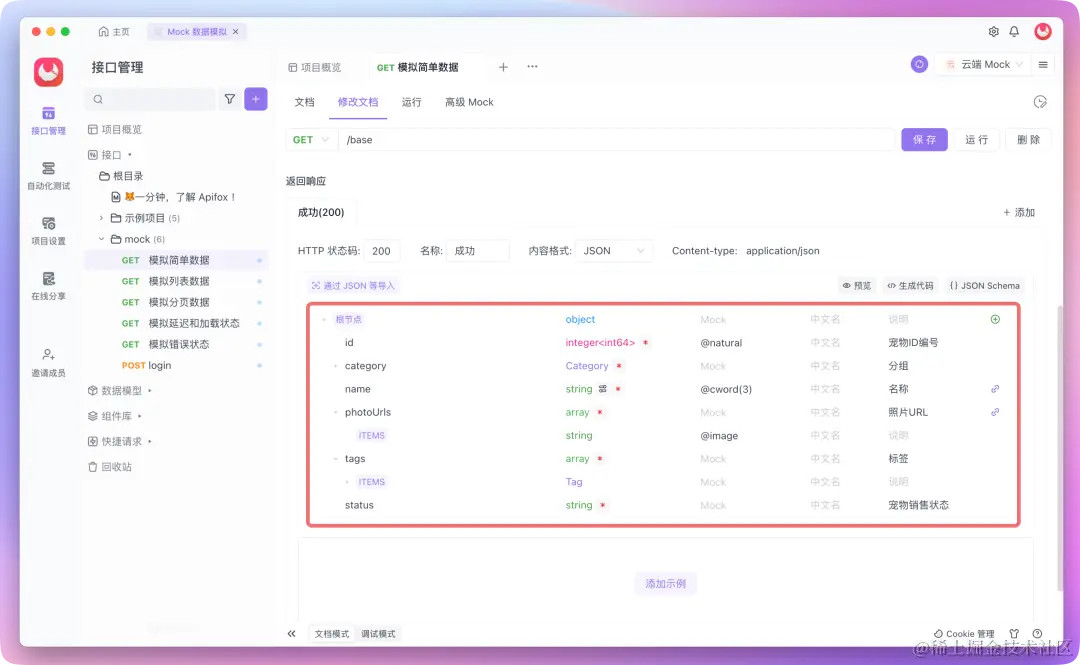Click the 预览 button
1080x665 pixels.
click(857, 285)
